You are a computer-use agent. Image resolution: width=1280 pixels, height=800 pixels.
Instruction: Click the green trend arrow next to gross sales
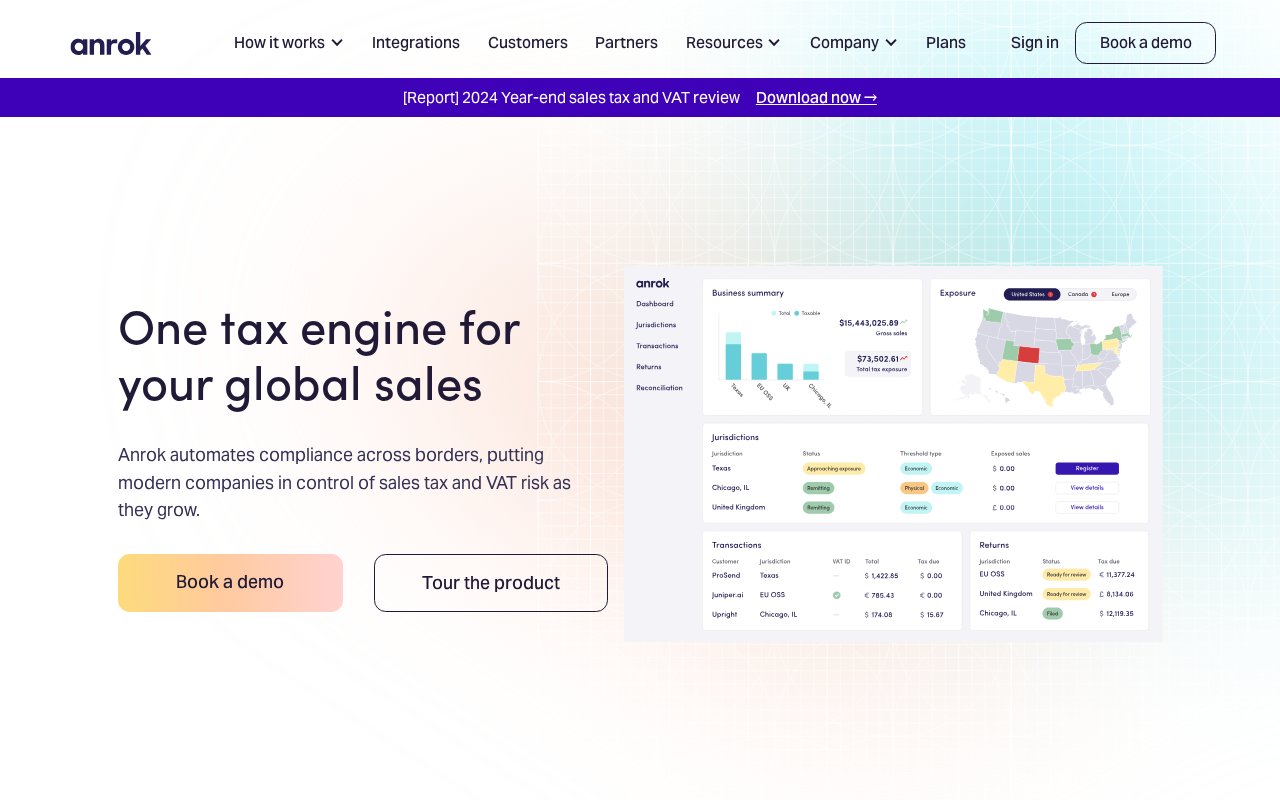(904, 322)
